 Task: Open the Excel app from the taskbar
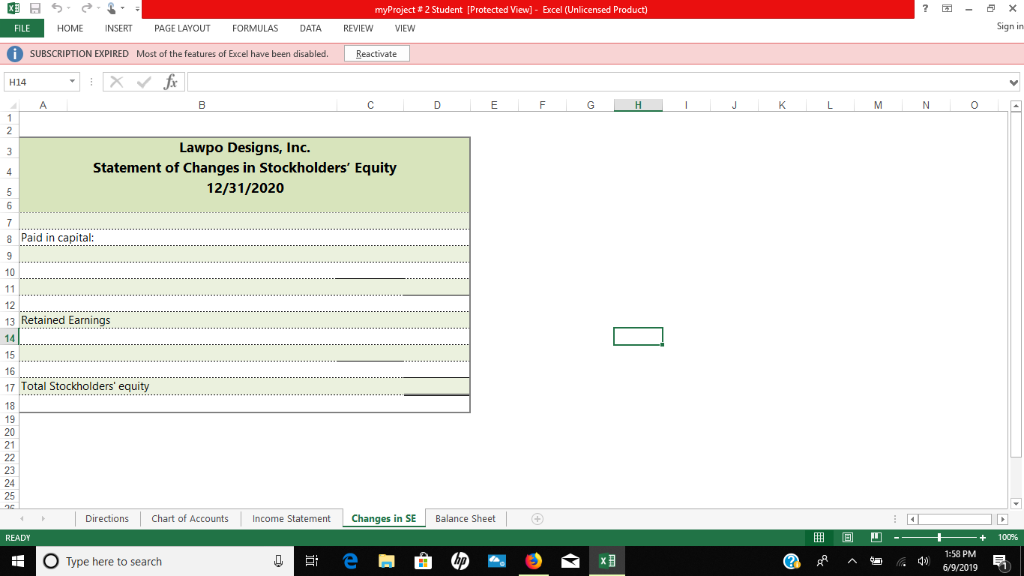click(x=607, y=561)
